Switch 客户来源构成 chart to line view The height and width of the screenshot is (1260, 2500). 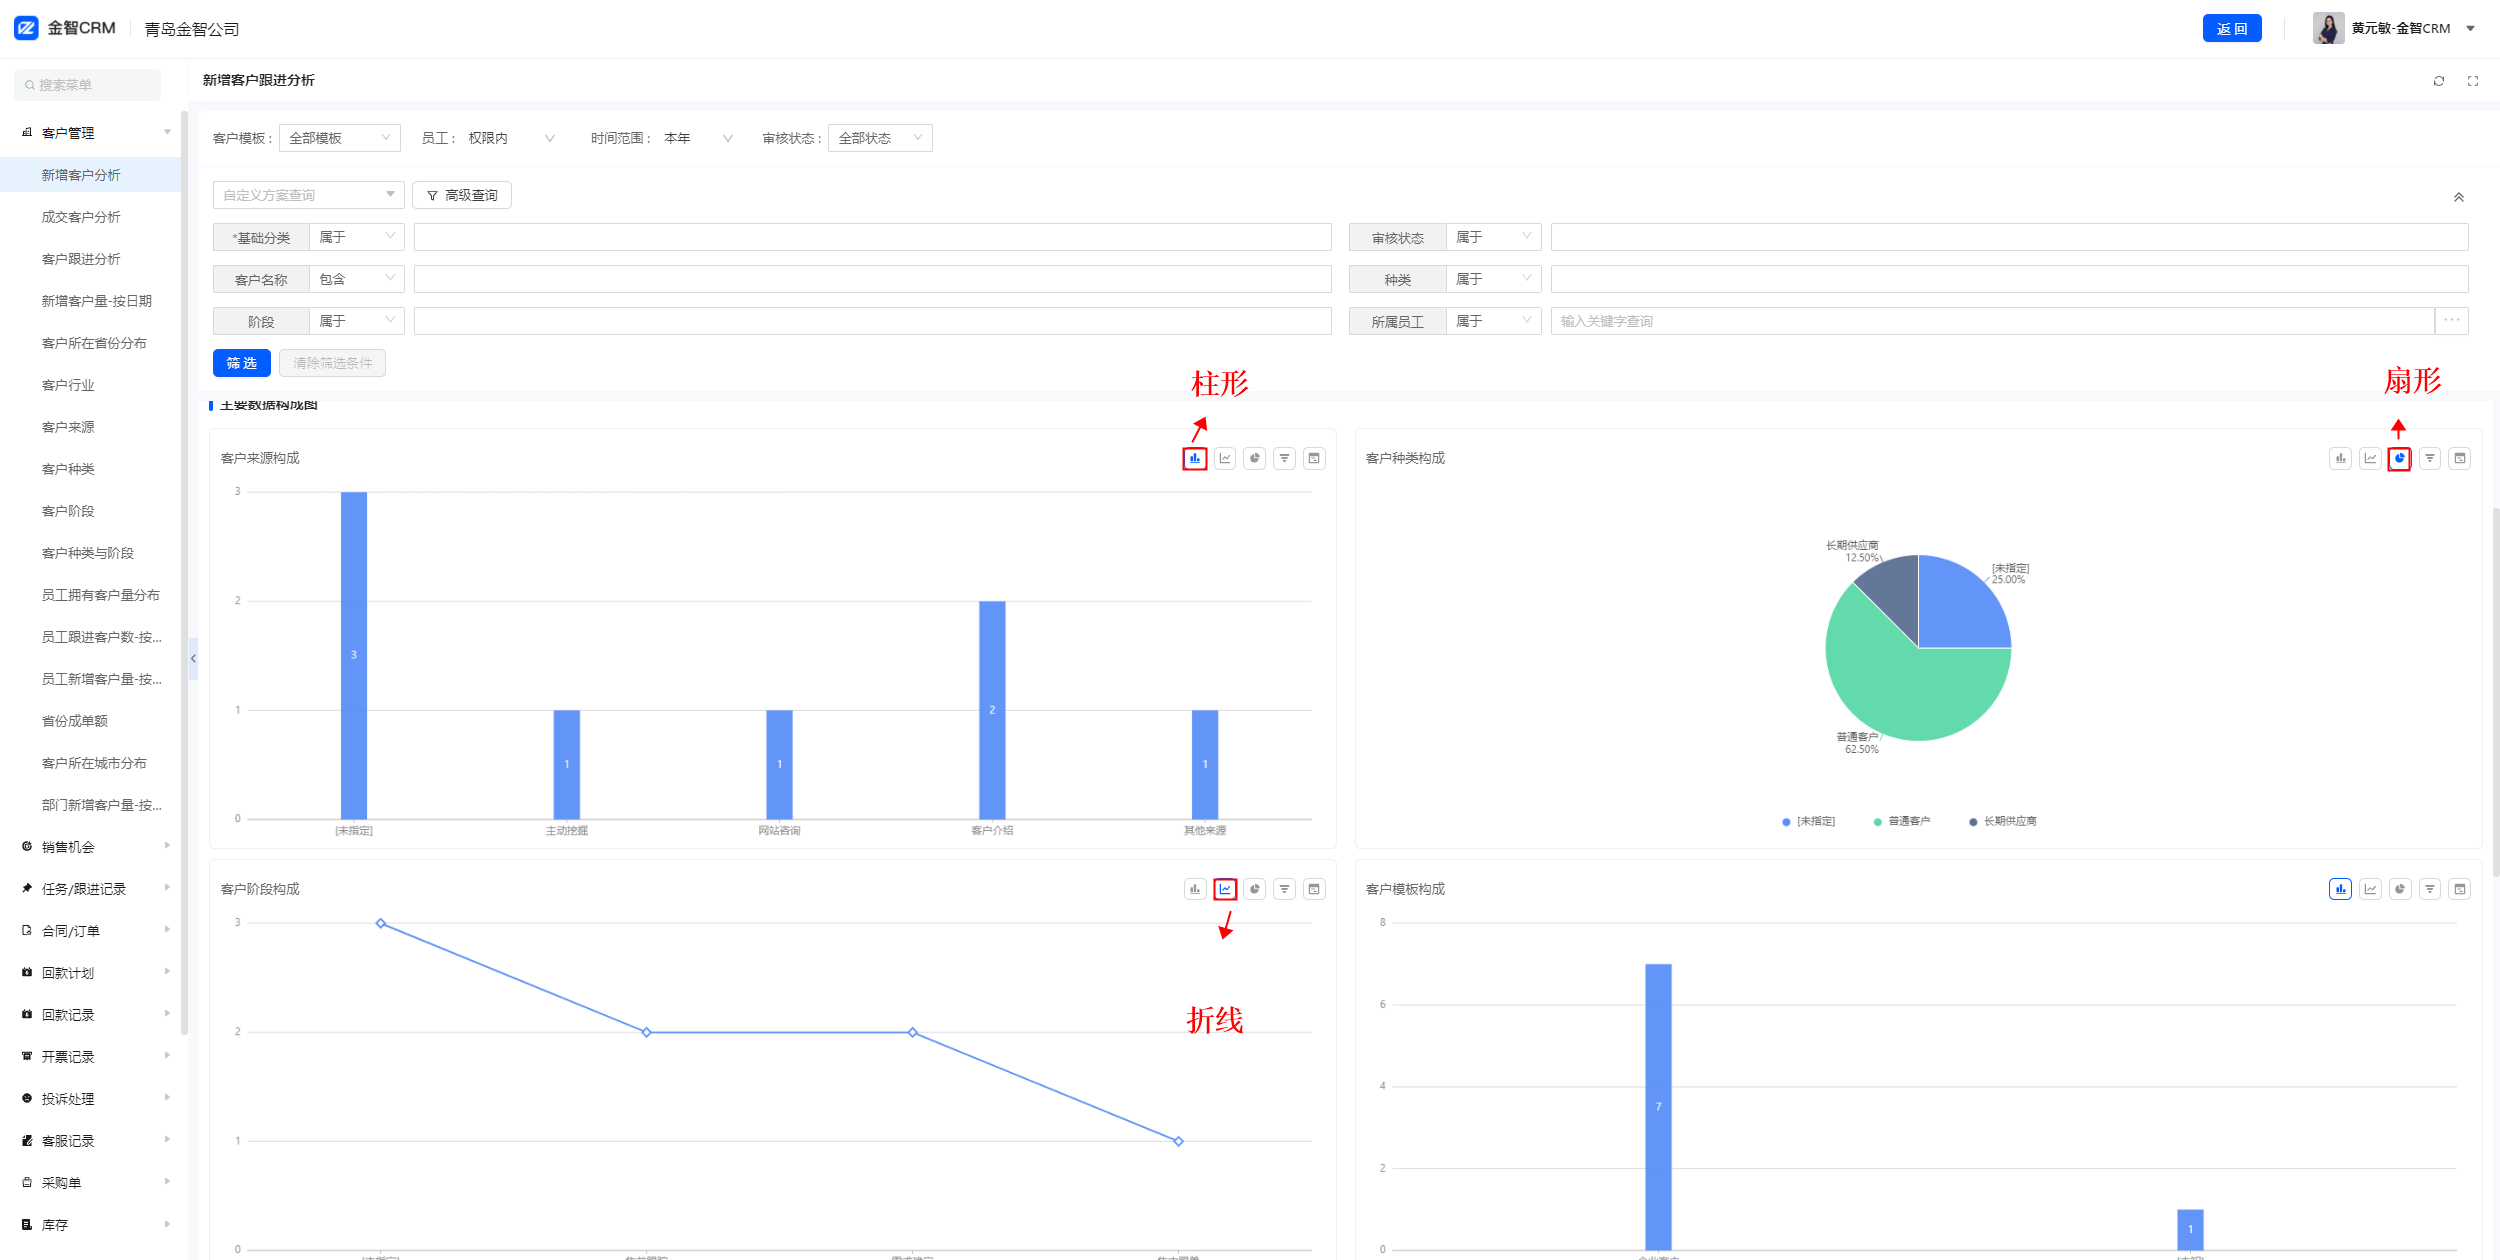(1225, 458)
